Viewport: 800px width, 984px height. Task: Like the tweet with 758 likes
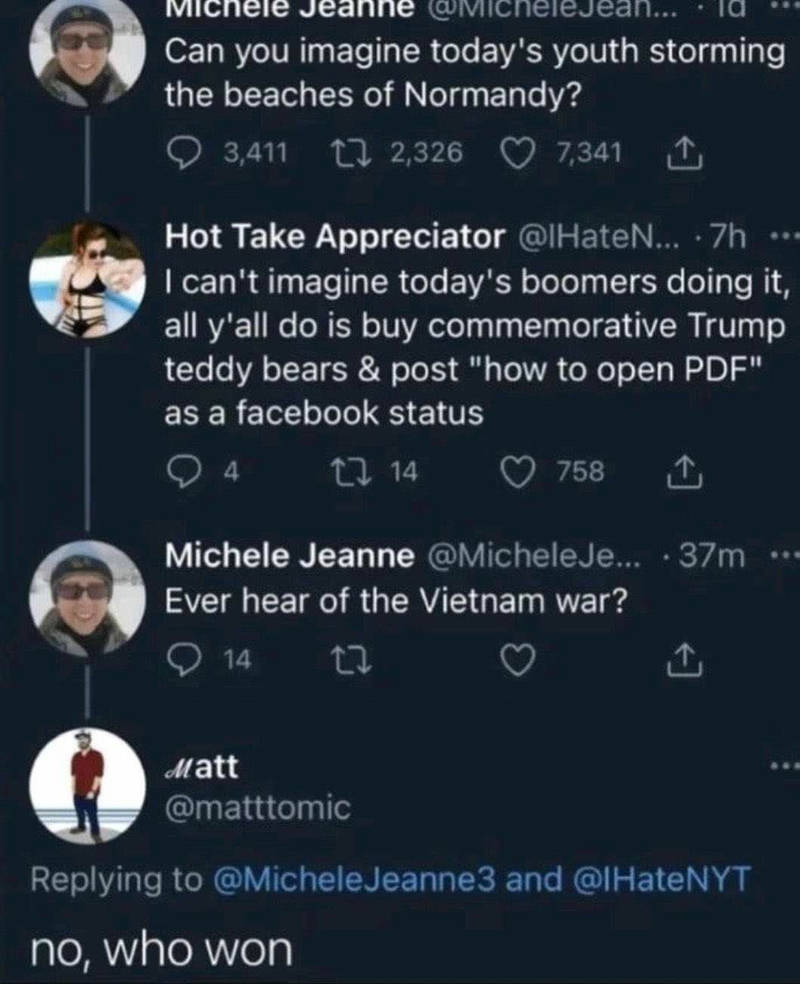[518, 473]
